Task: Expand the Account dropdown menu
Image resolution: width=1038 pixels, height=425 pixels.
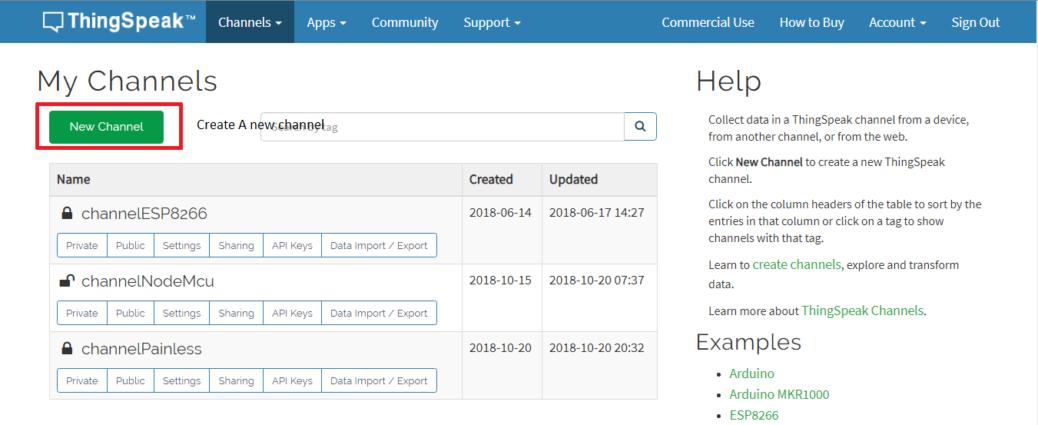Action: point(897,22)
